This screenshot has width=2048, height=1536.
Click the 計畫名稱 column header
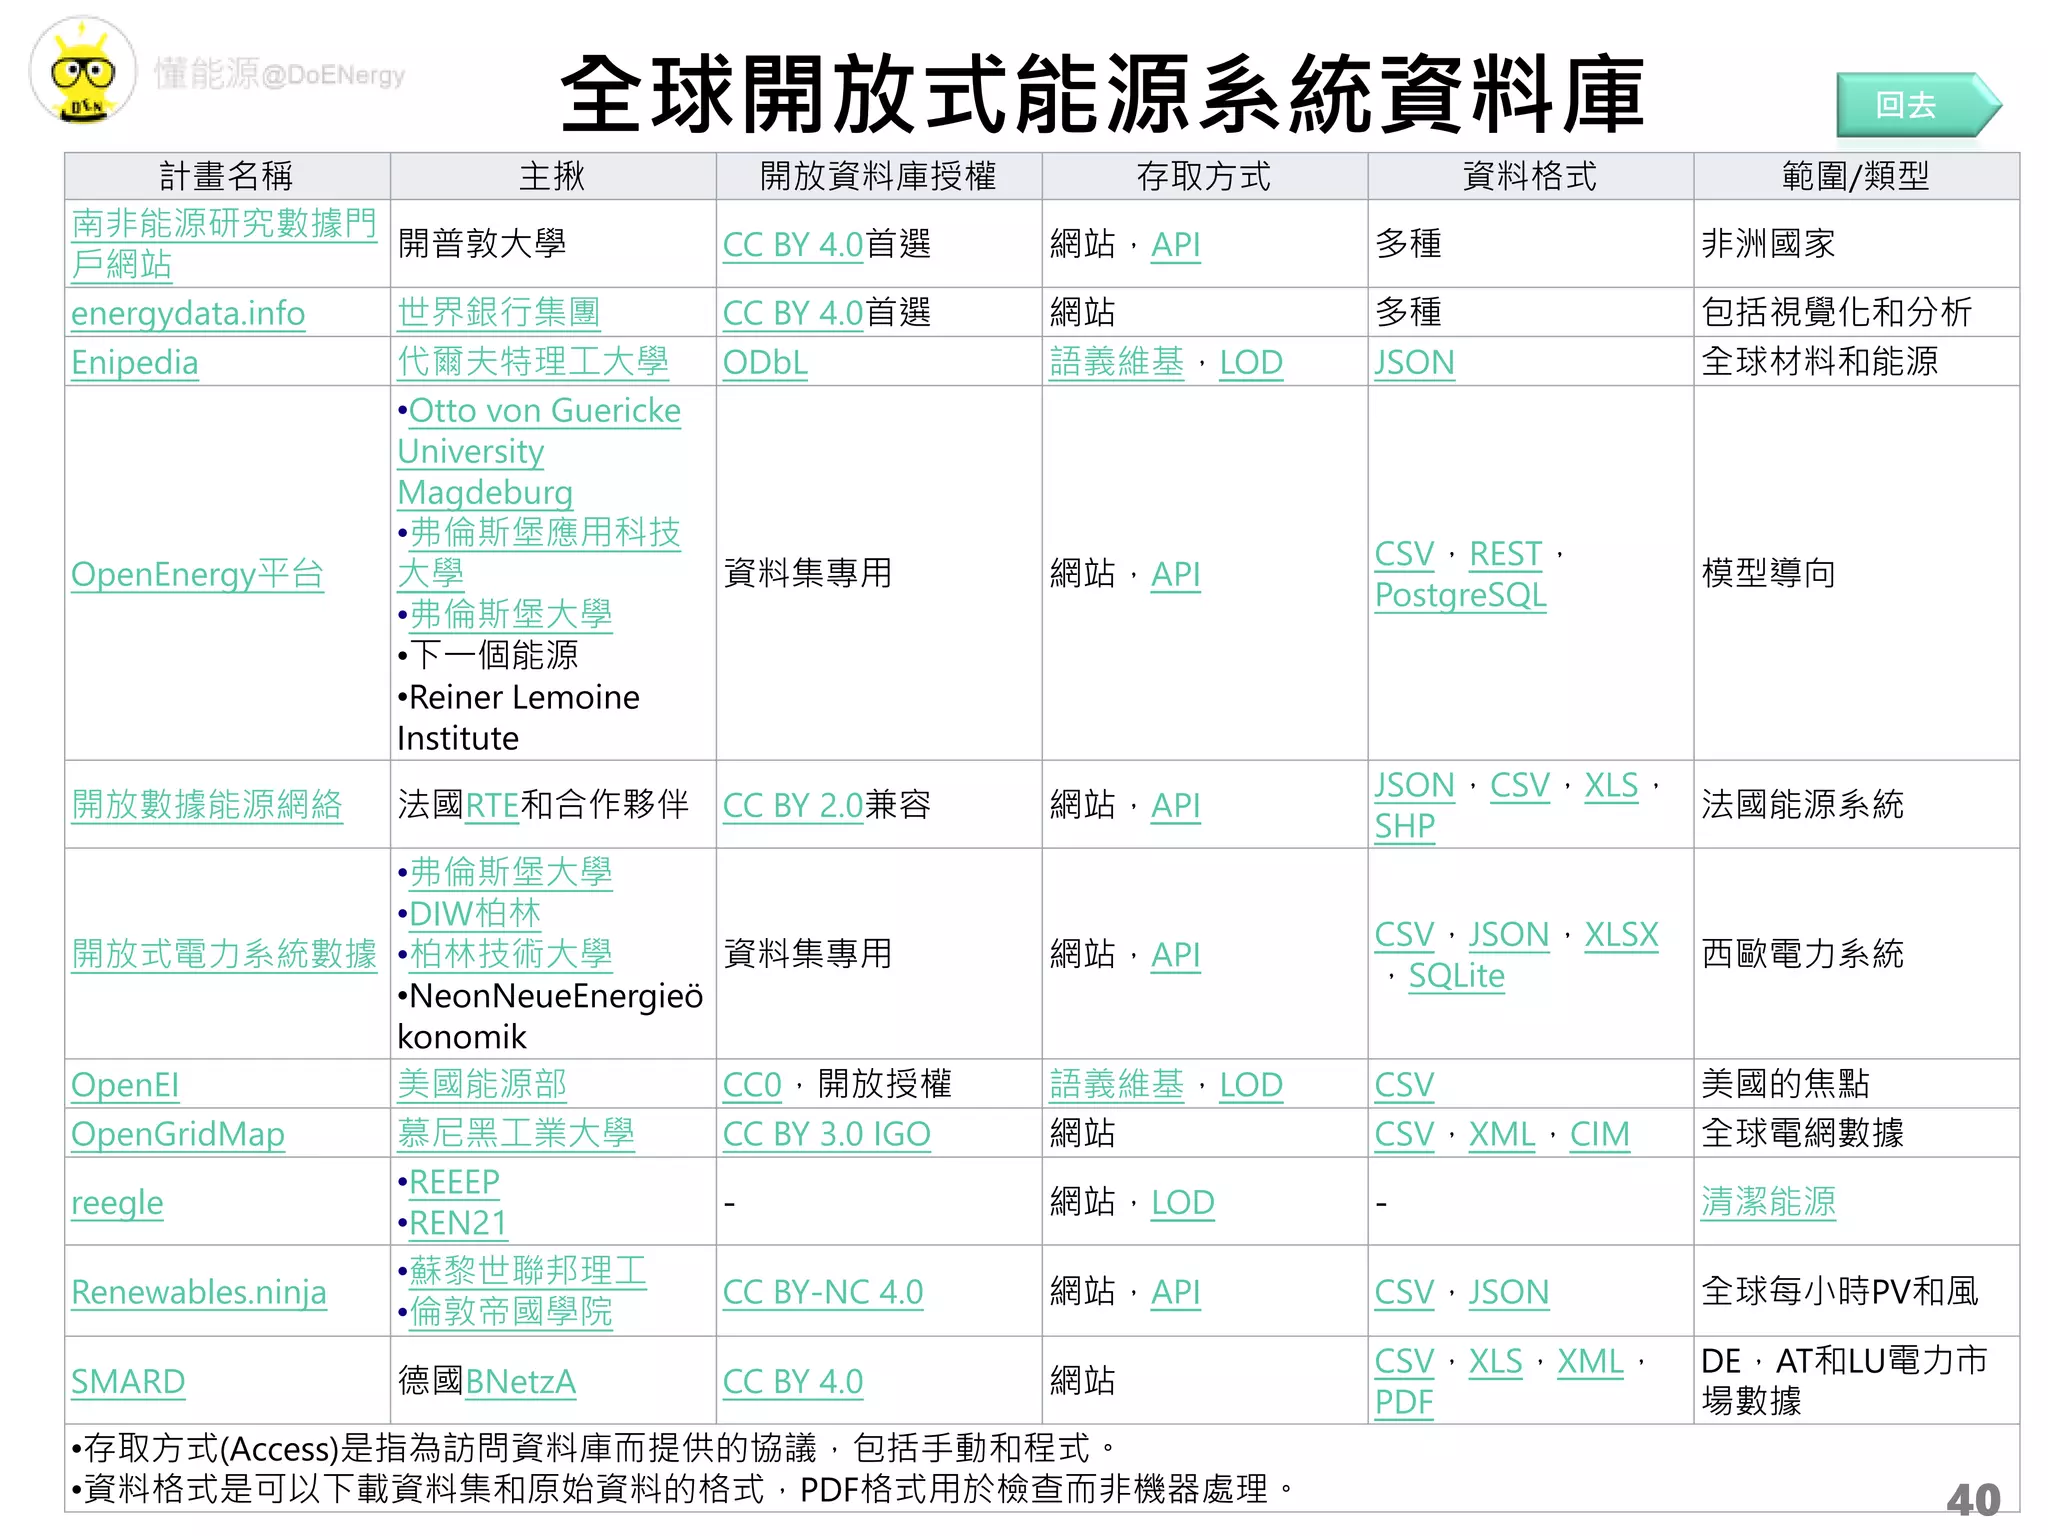(227, 176)
